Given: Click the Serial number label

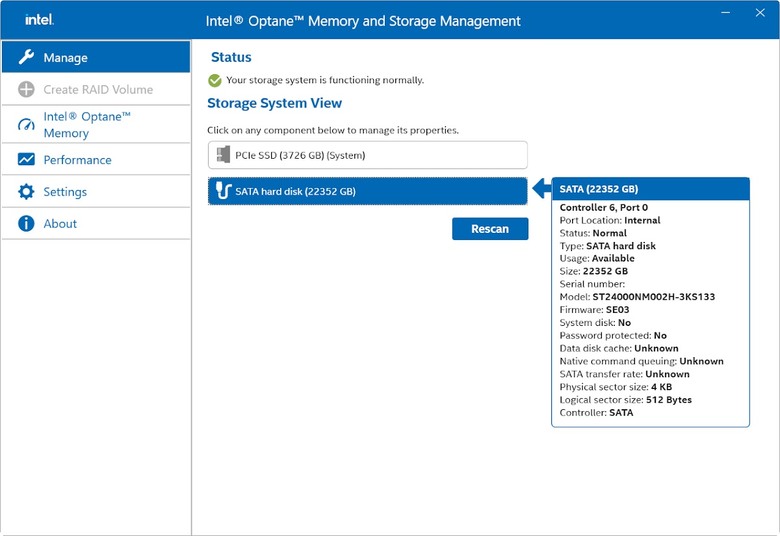Looking at the screenshot, I should (592, 284).
